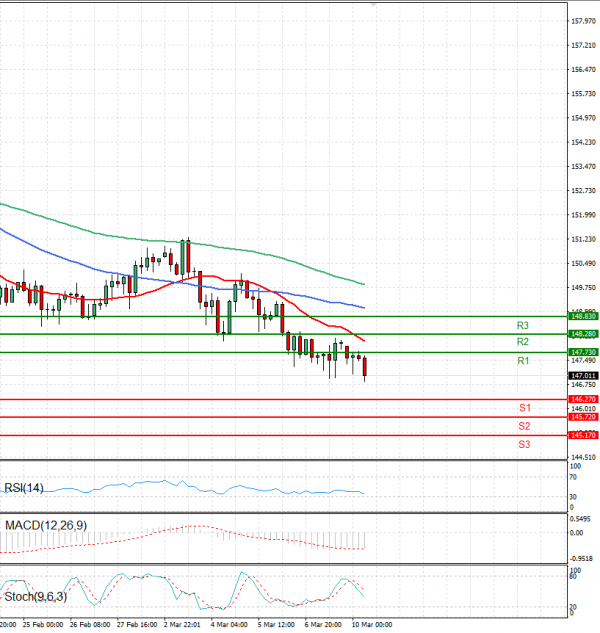Open the RSI(14) indicator label
600x633 pixels.
(x=24, y=488)
